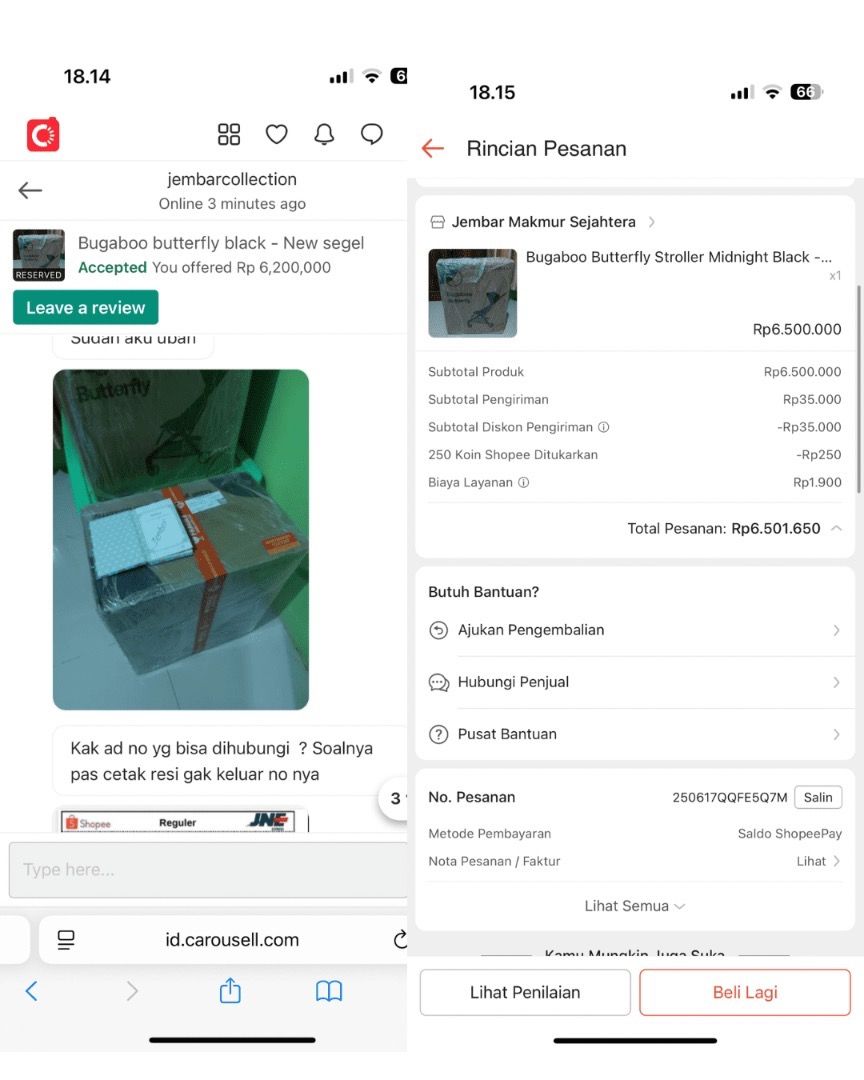The image size is (864, 1080).
Task: Open the Safari bookmarks book icon
Action: pyautogui.click(x=329, y=991)
